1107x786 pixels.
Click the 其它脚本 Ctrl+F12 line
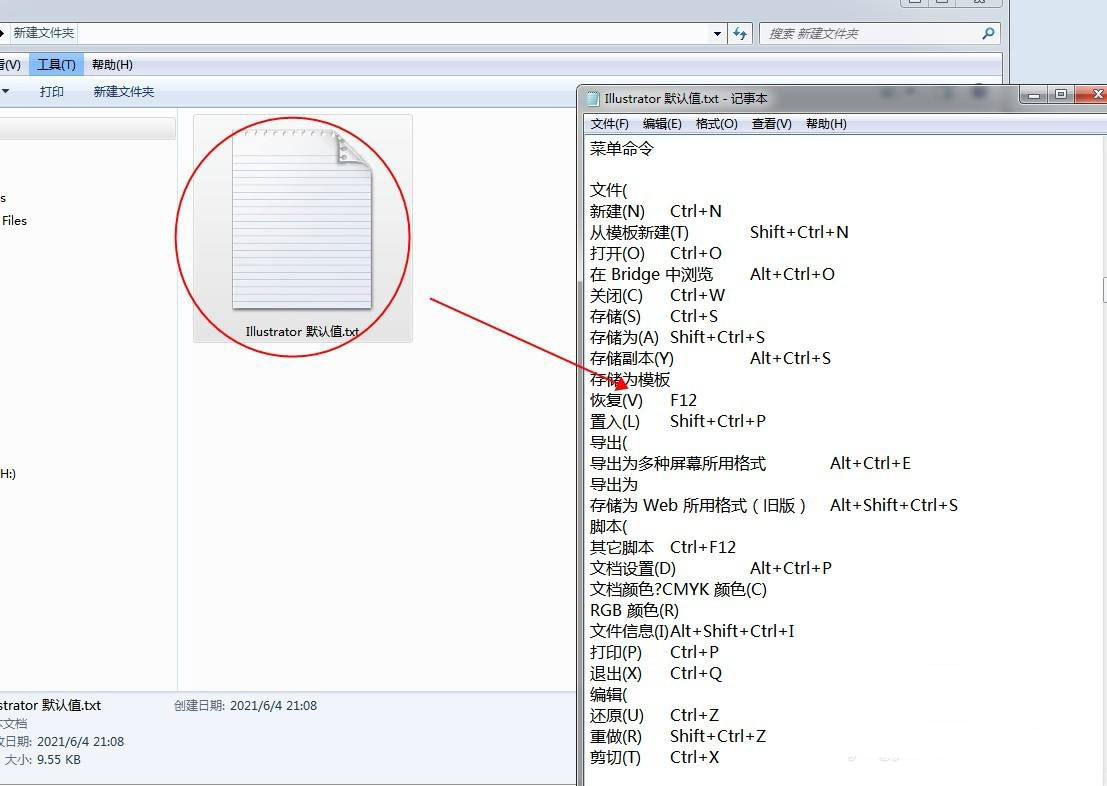663,547
